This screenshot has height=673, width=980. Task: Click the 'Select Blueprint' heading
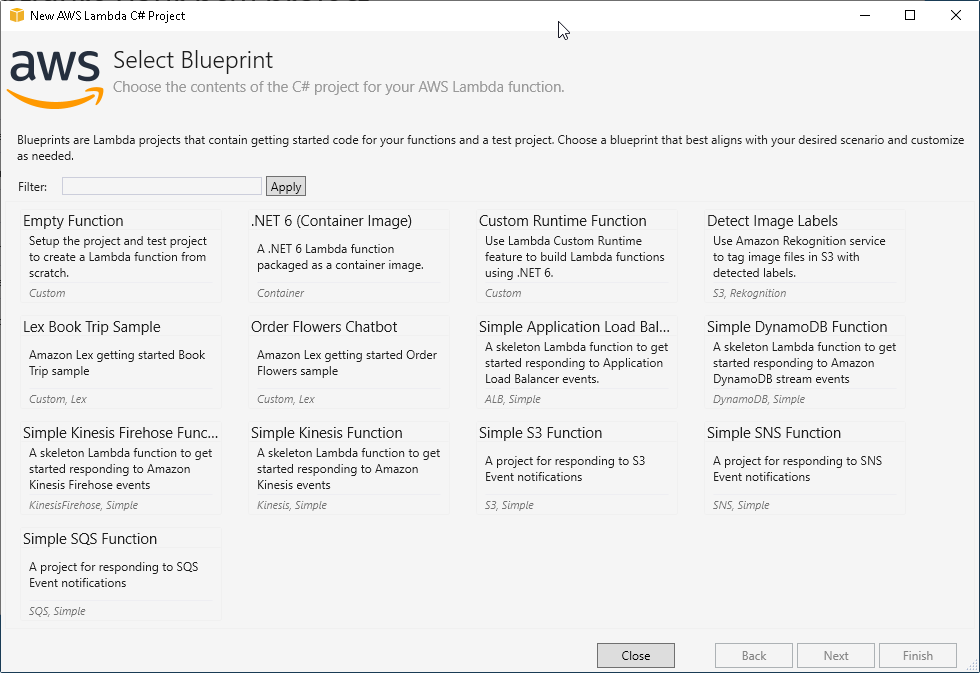(192, 60)
